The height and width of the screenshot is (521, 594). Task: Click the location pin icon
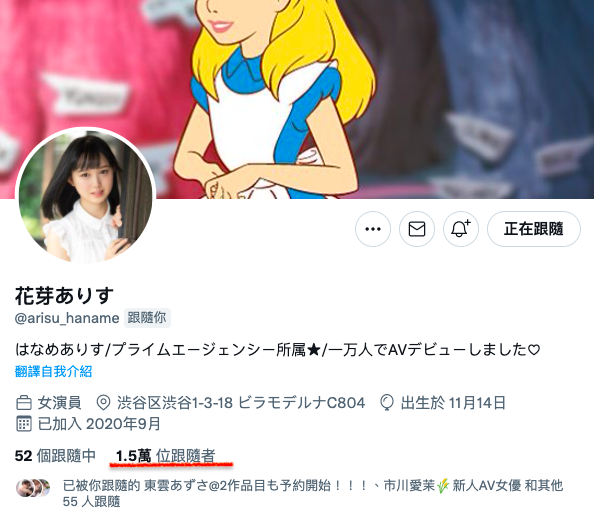point(103,403)
